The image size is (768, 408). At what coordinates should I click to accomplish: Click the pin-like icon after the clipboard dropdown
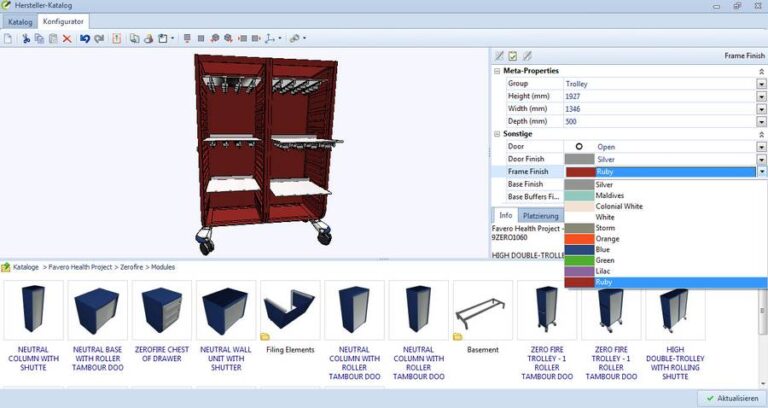click(x=187, y=38)
